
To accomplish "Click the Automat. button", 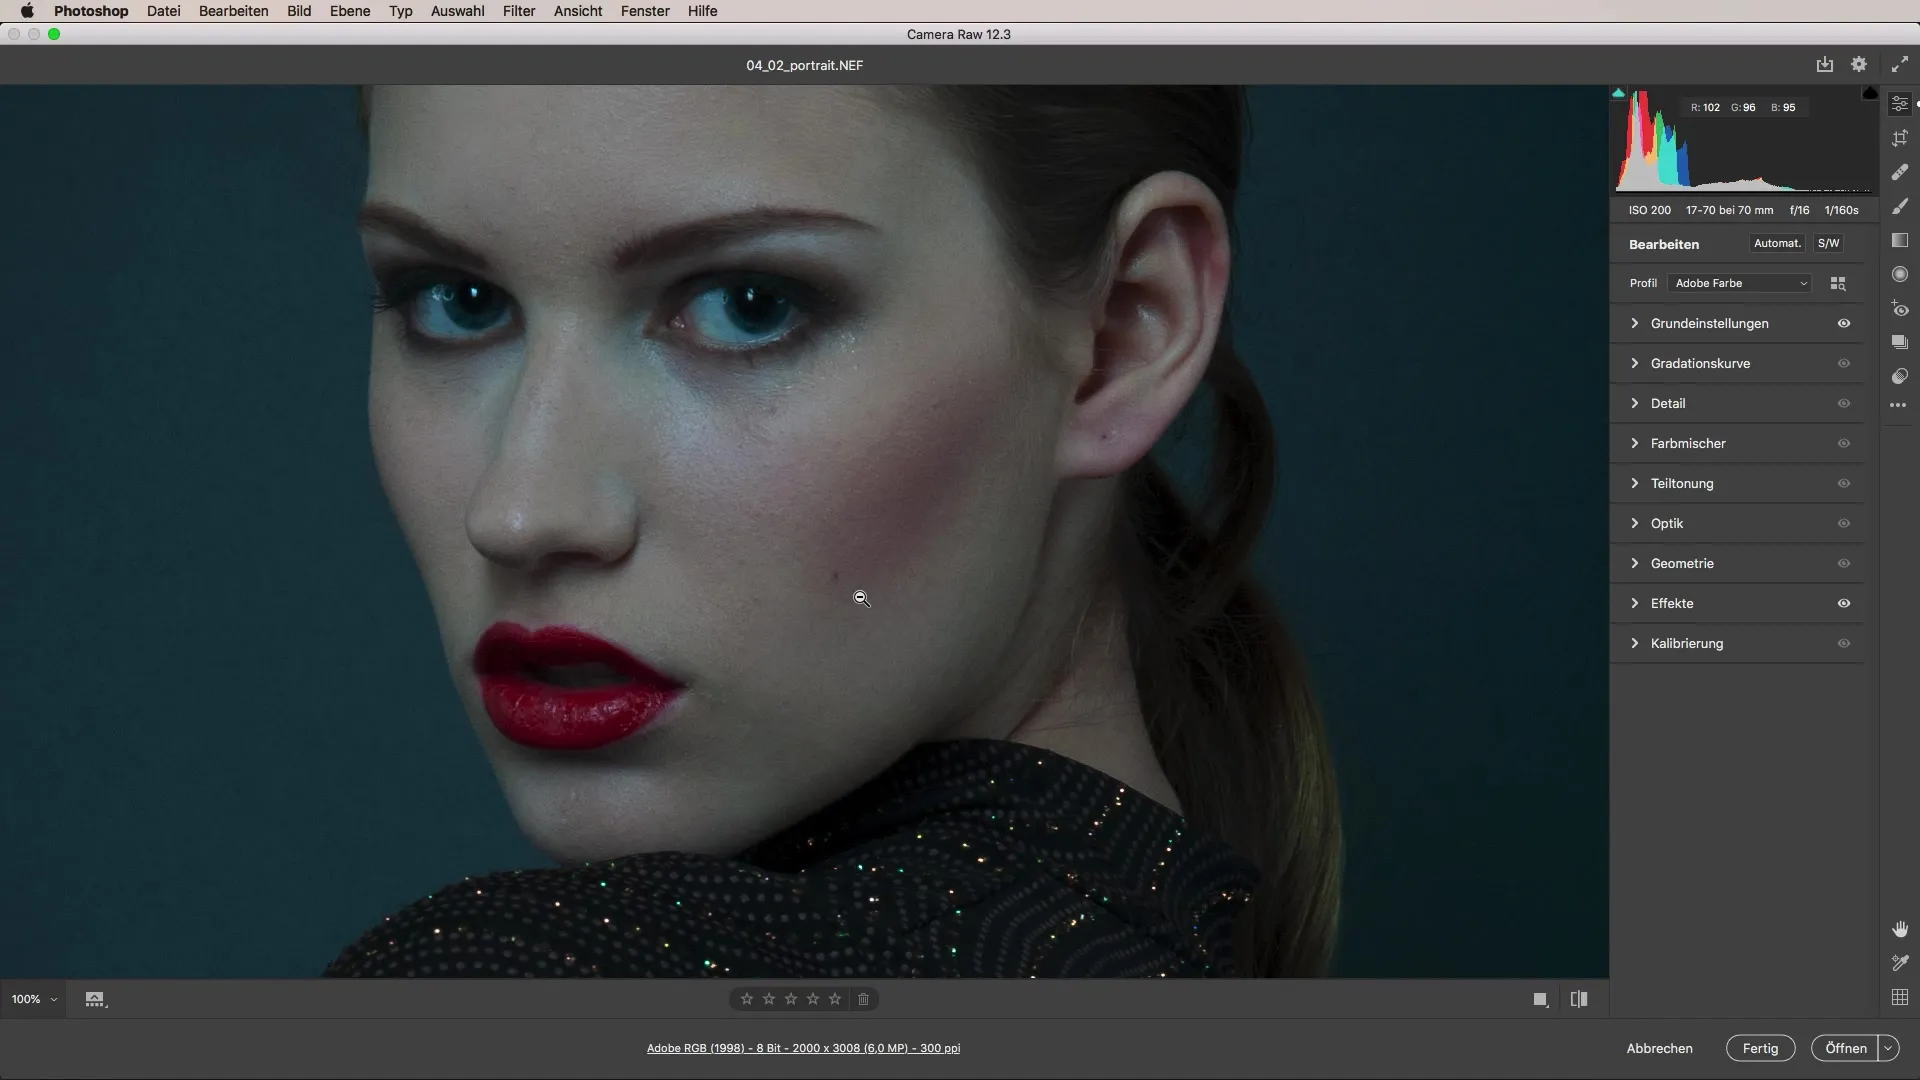I will pyautogui.click(x=1777, y=243).
